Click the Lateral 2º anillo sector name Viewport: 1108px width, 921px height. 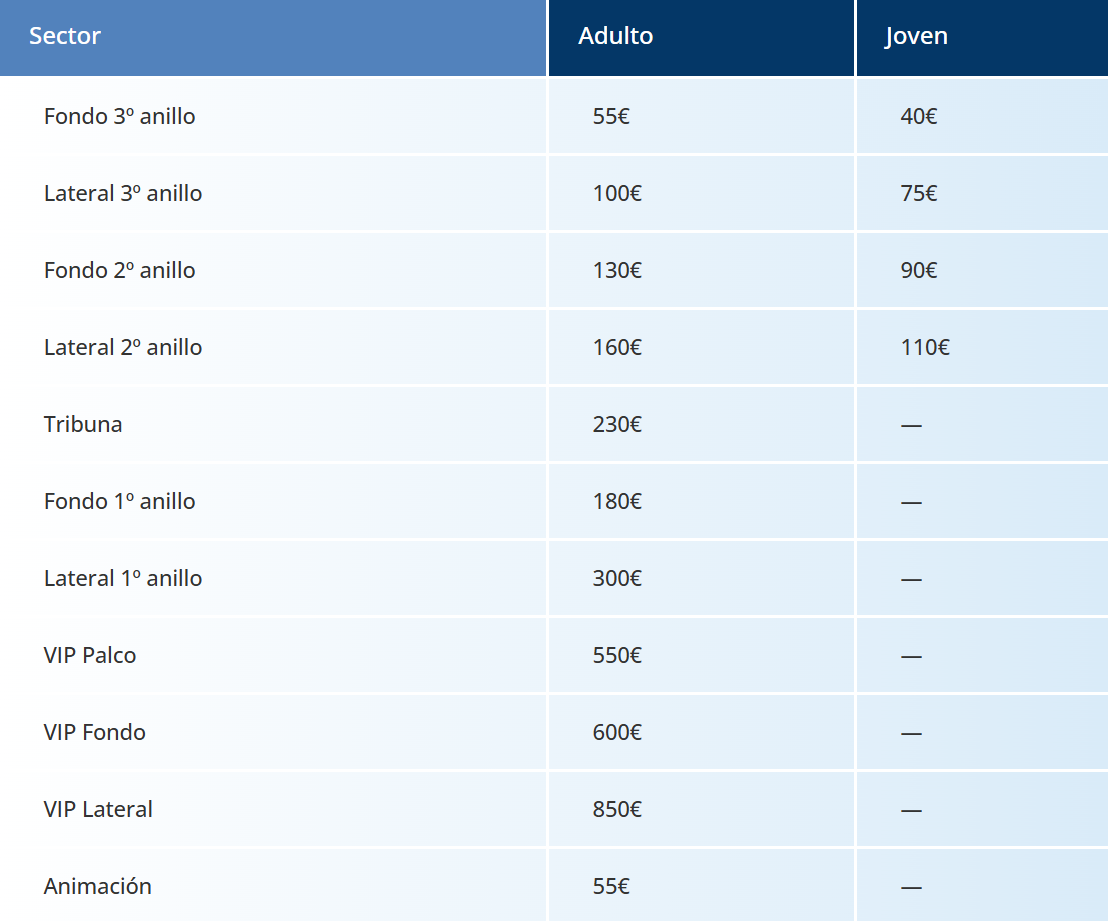click(123, 347)
